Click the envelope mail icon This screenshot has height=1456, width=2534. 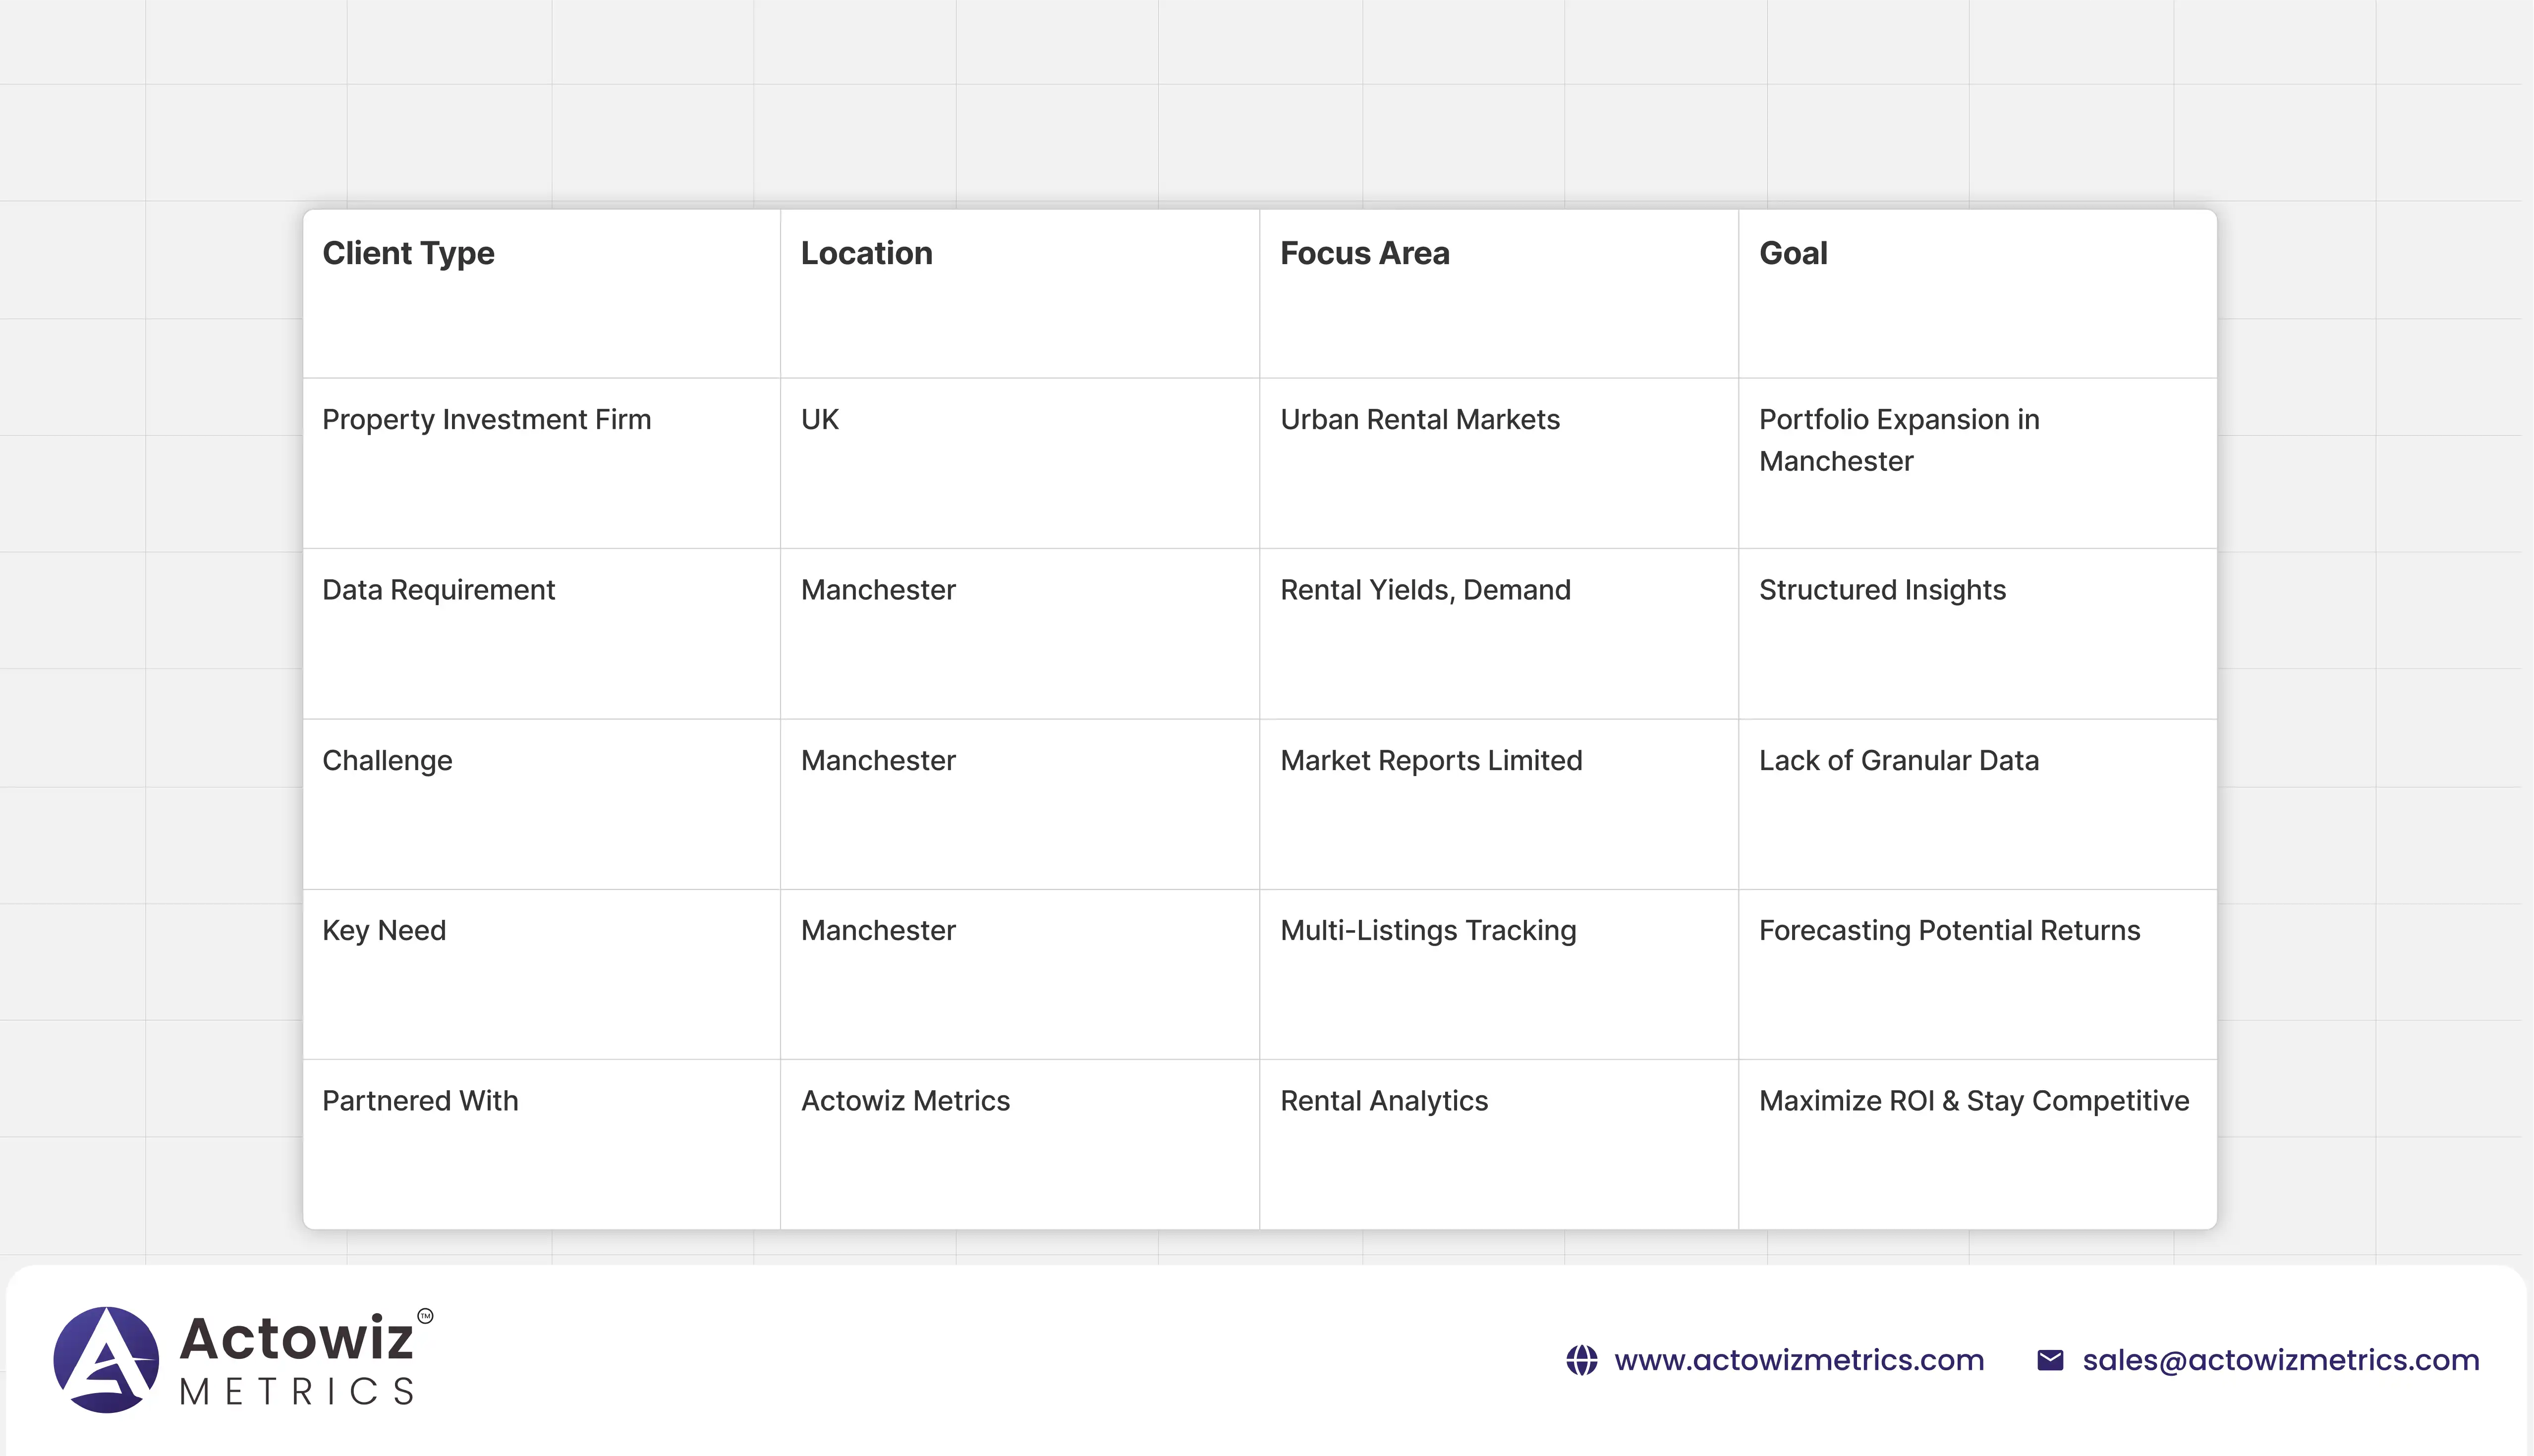coord(2049,1360)
